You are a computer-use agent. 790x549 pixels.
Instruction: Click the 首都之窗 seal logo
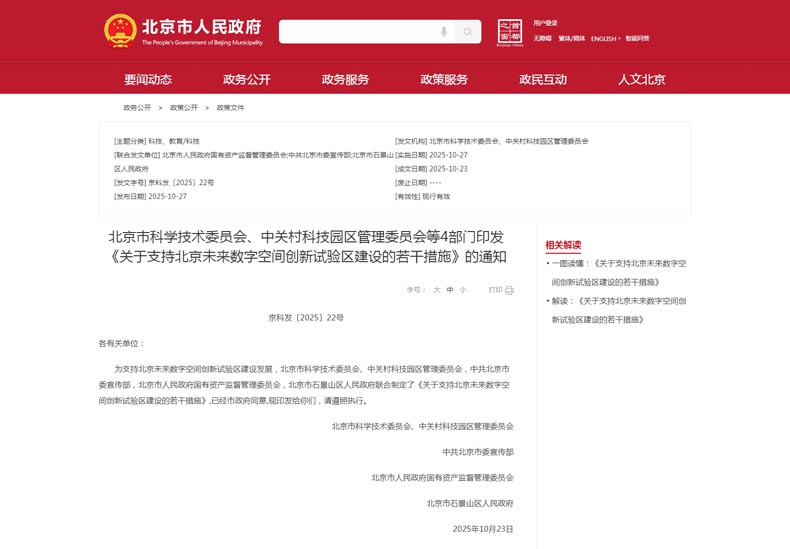[x=510, y=32]
